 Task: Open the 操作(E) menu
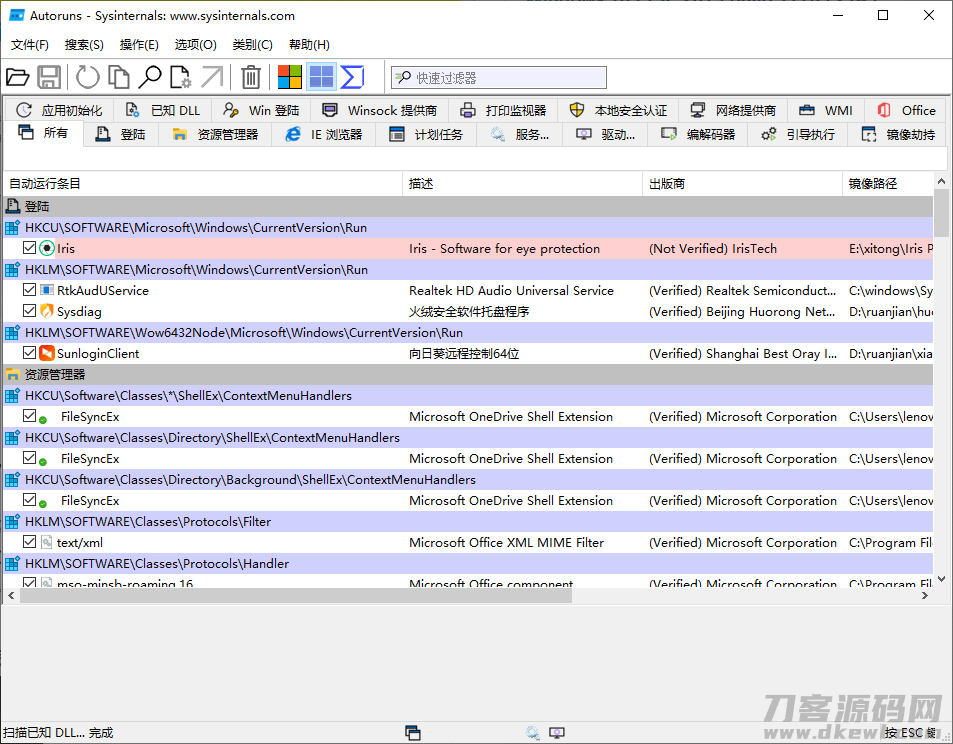pos(139,44)
